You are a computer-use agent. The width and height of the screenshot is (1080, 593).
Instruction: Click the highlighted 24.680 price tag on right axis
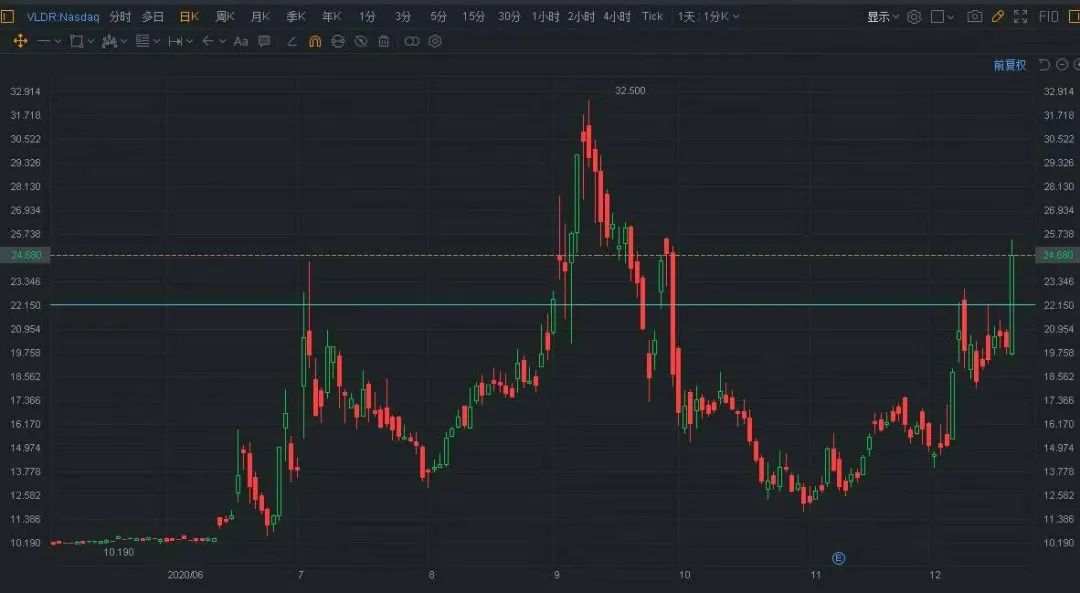(x=1057, y=255)
